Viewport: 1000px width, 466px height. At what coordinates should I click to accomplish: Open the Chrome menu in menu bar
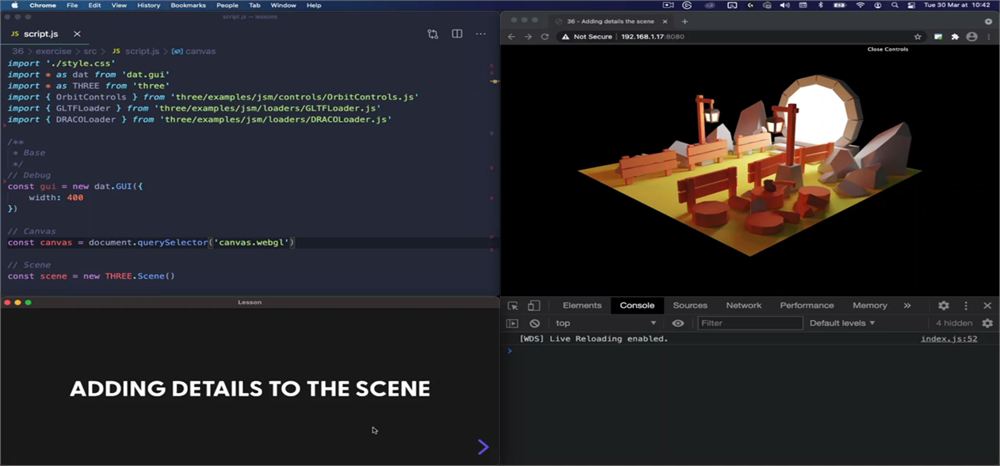[43, 5]
